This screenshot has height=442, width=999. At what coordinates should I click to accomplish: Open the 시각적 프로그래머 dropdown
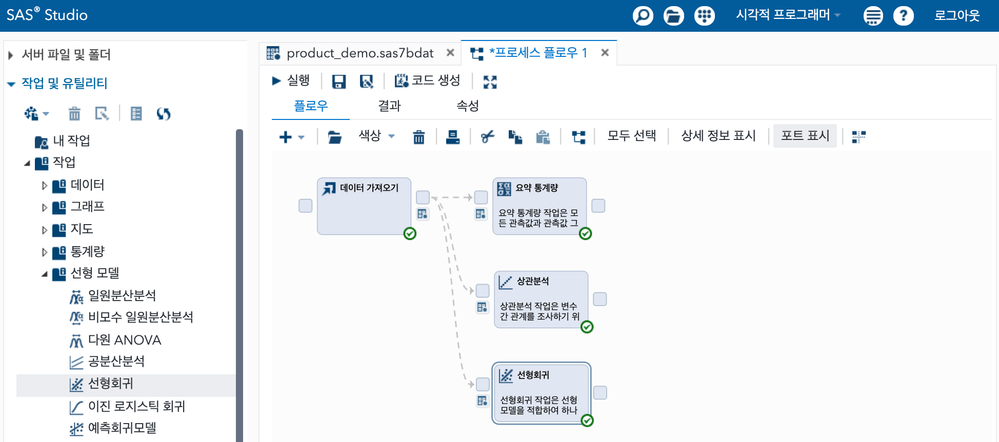788,16
